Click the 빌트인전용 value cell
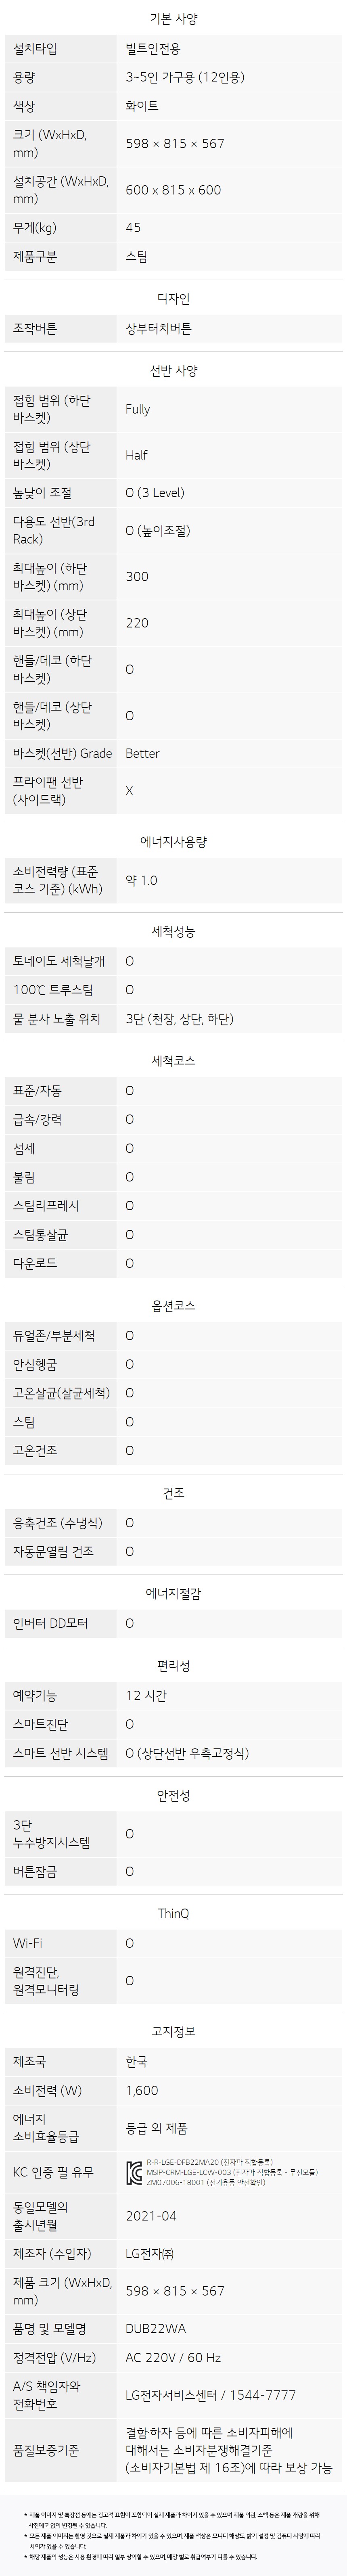Viewport: 347px width, 2576px height. tap(153, 48)
